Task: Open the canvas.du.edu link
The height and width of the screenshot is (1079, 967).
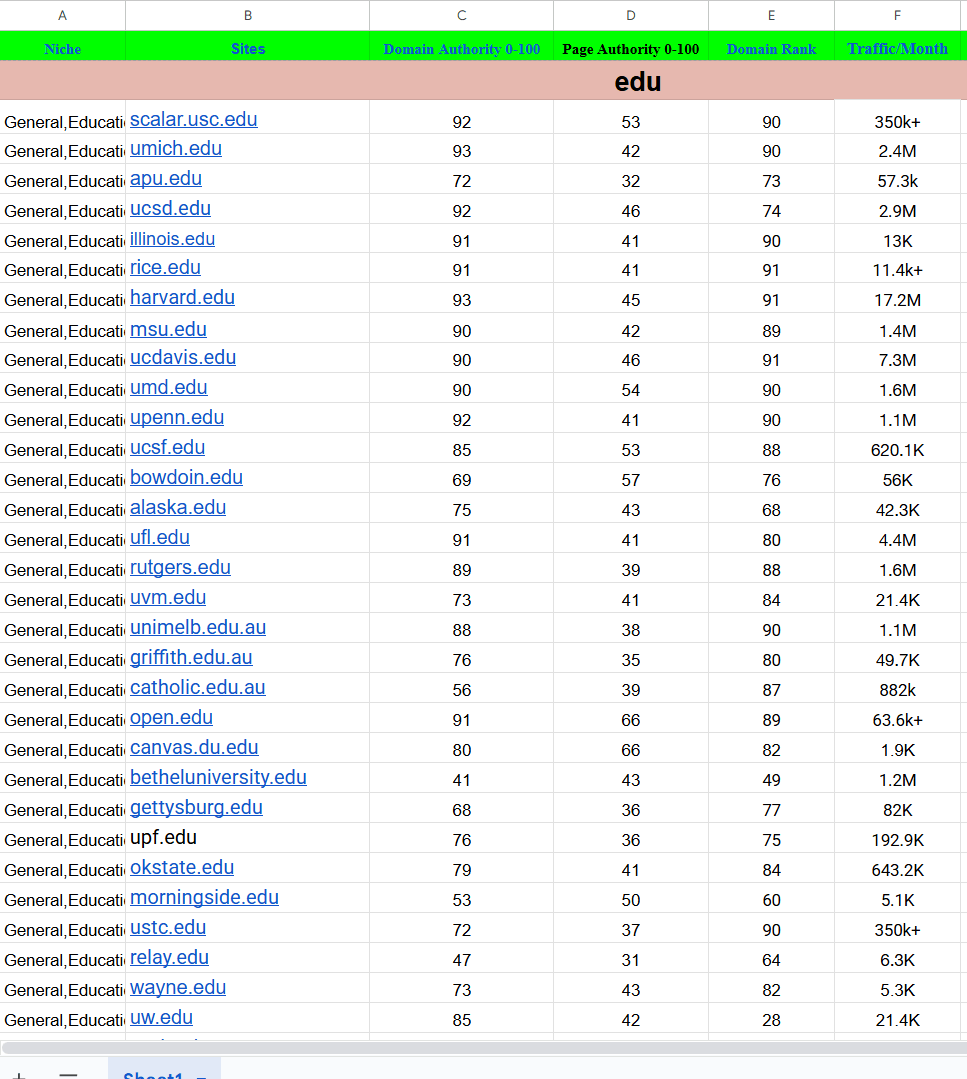Action: [194, 747]
